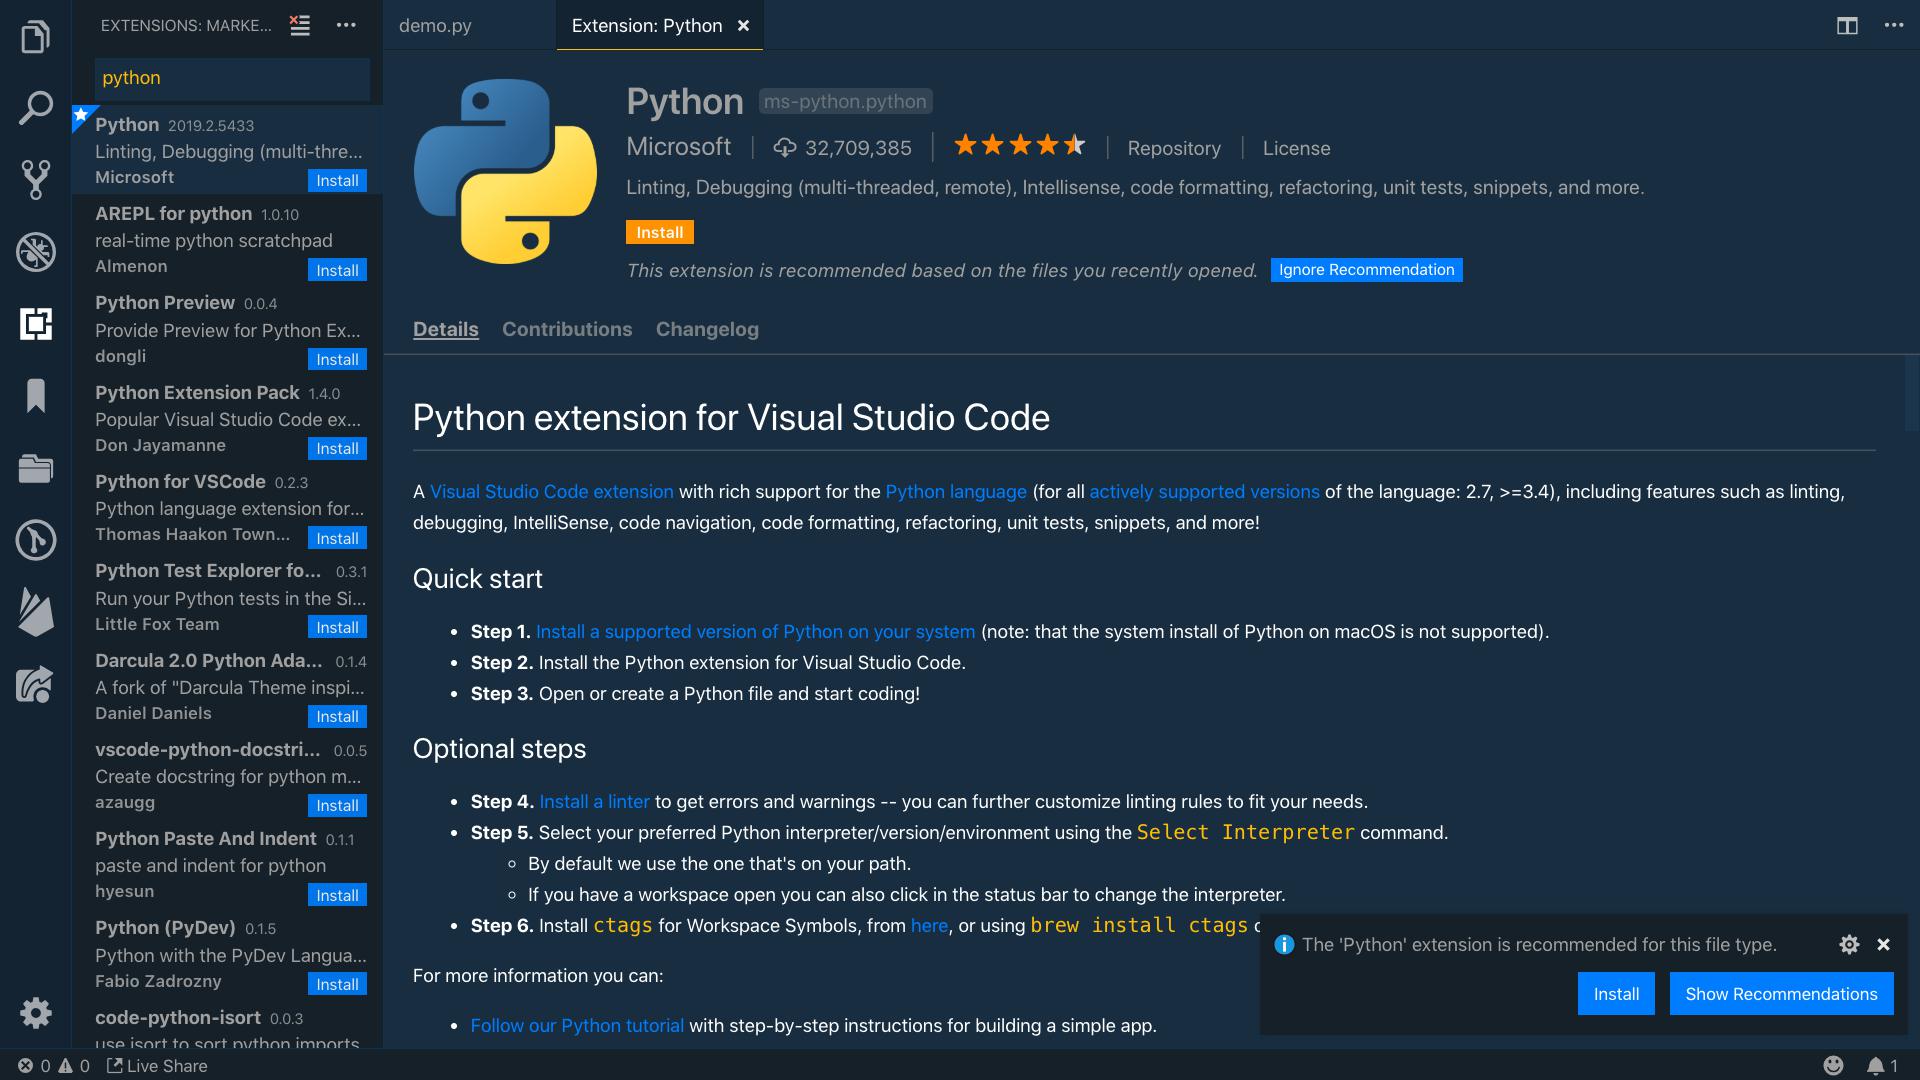
Task: Click the Extensions sidebar icon
Action: [36, 323]
